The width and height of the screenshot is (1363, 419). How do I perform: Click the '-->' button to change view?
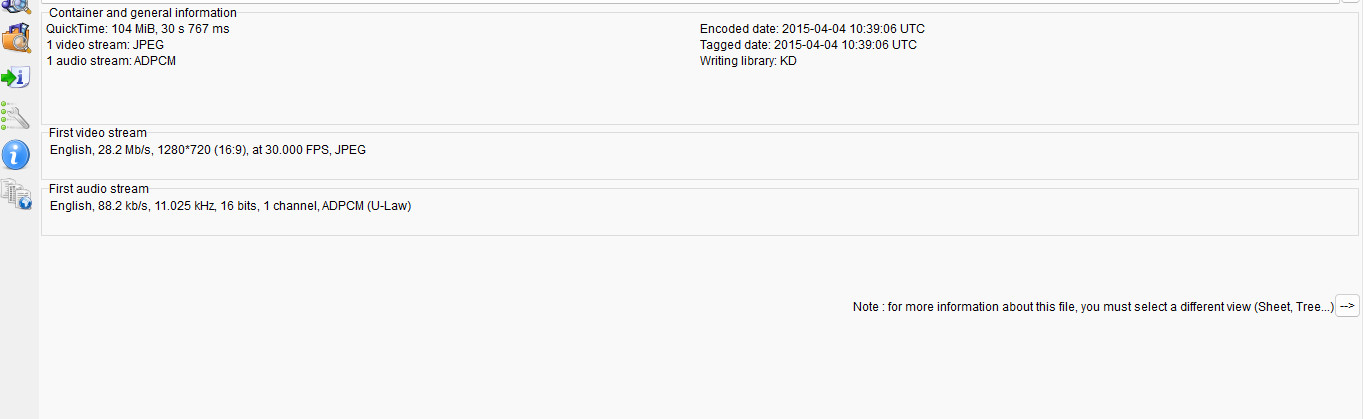[1347, 306]
